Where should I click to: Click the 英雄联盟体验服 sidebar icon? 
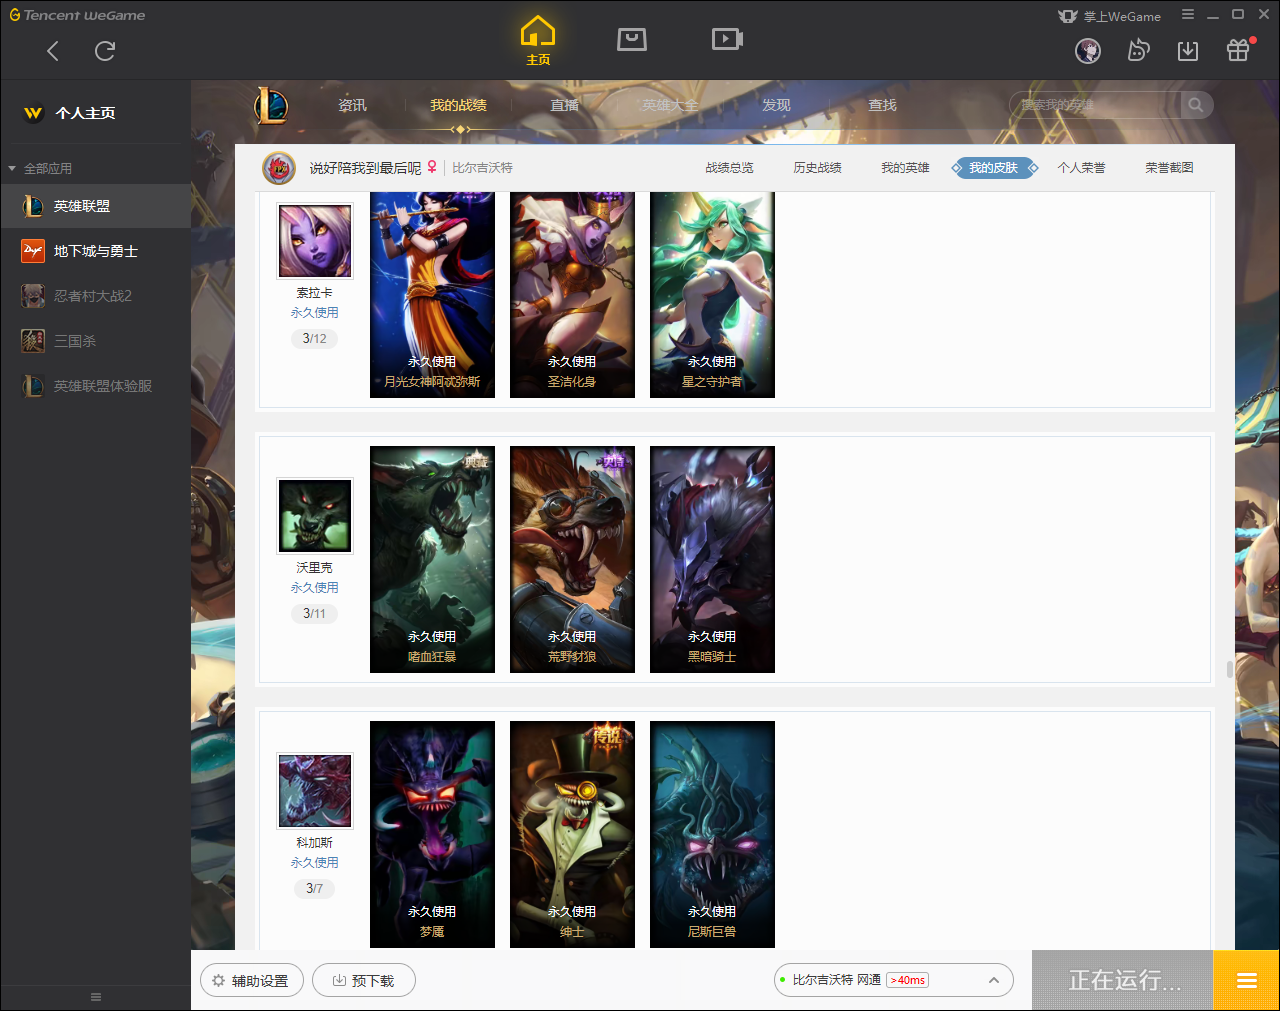(x=33, y=386)
